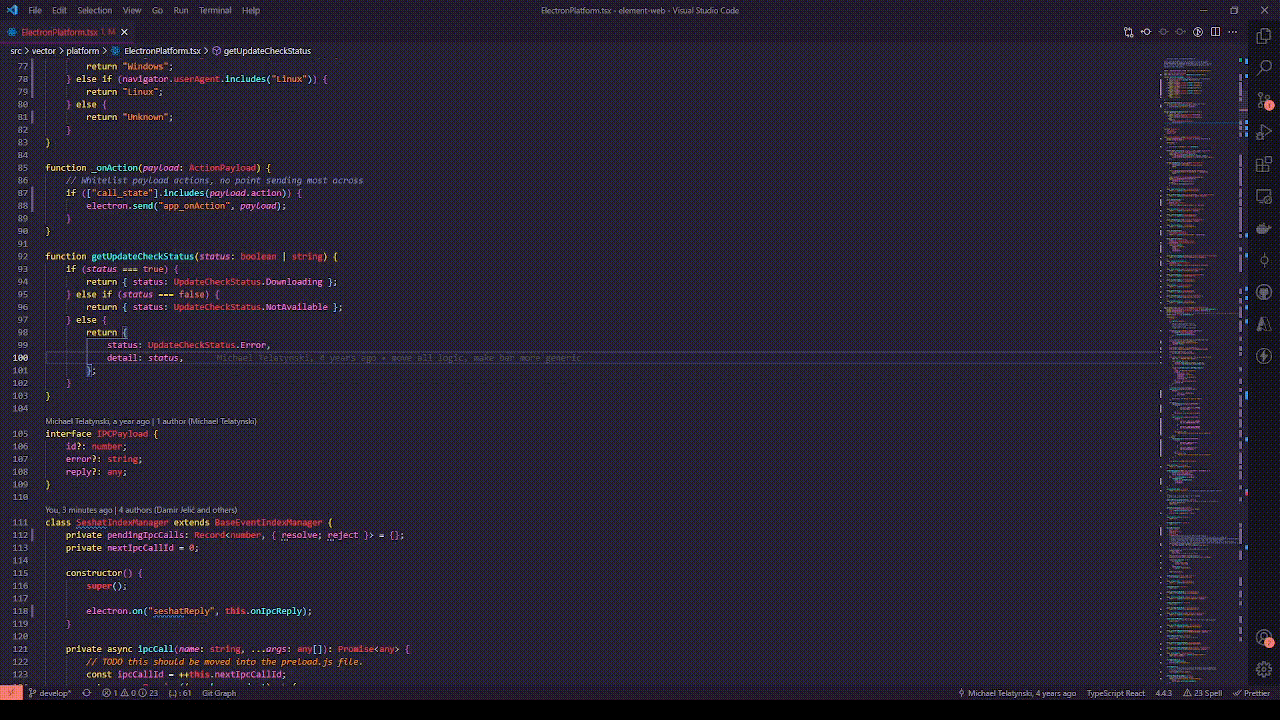Open the Extensions view

pyautogui.click(x=1264, y=164)
